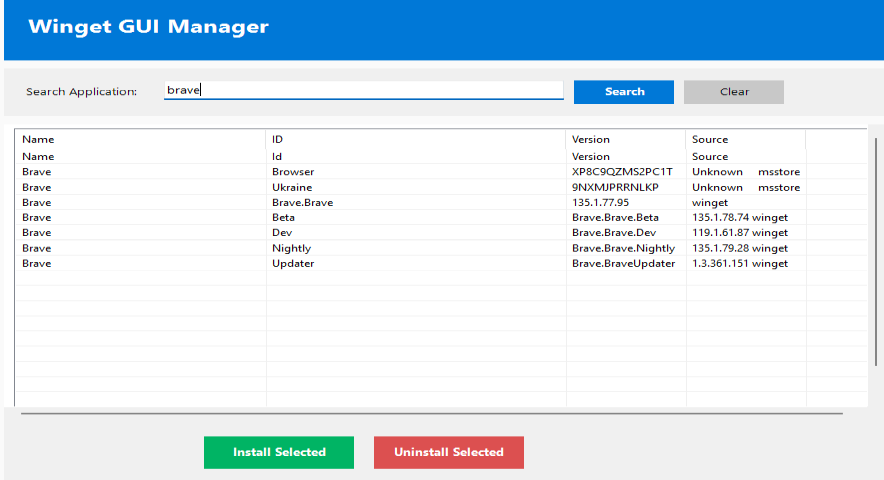
Task: Sort by the Source column header
Action: click(x=746, y=139)
